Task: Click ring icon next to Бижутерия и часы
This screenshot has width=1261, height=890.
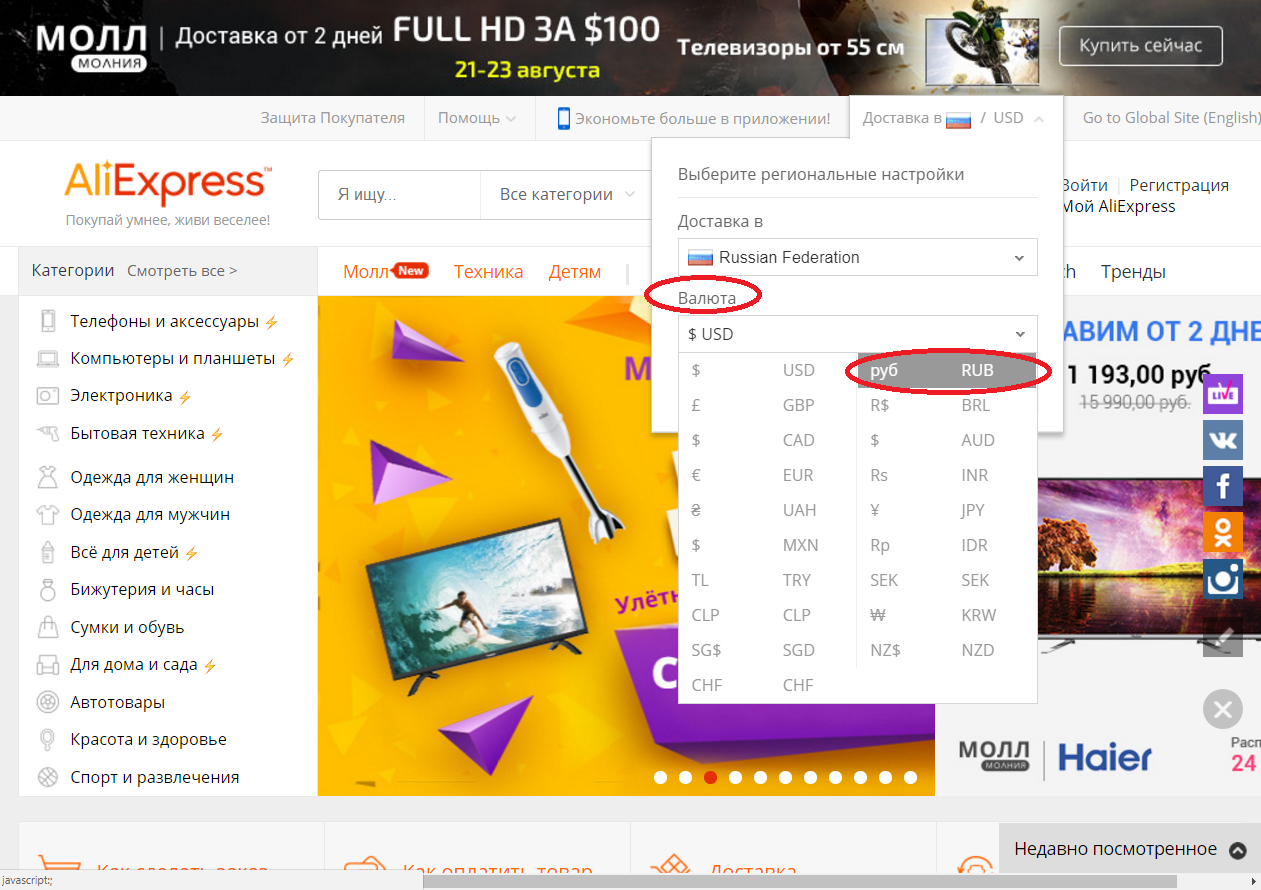Action: pyautogui.click(x=47, y=590)
